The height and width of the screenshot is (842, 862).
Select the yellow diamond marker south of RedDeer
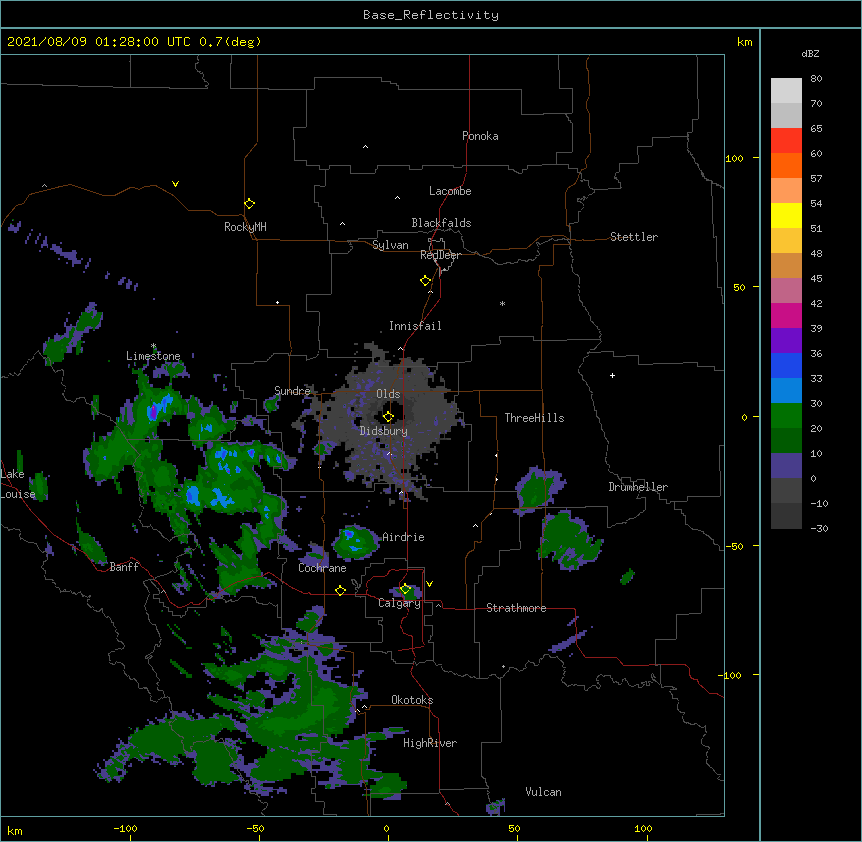[x=425, y=281]
